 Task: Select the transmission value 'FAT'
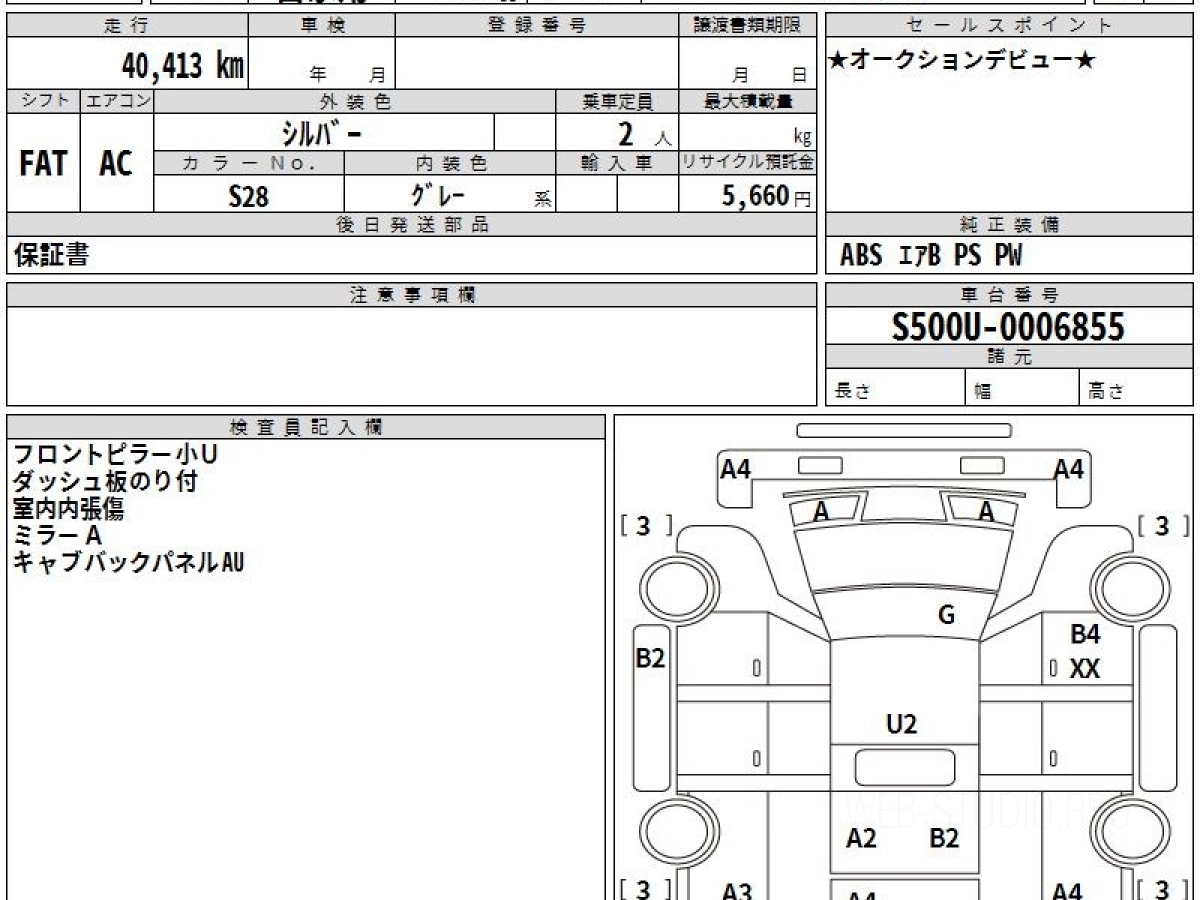43,163
